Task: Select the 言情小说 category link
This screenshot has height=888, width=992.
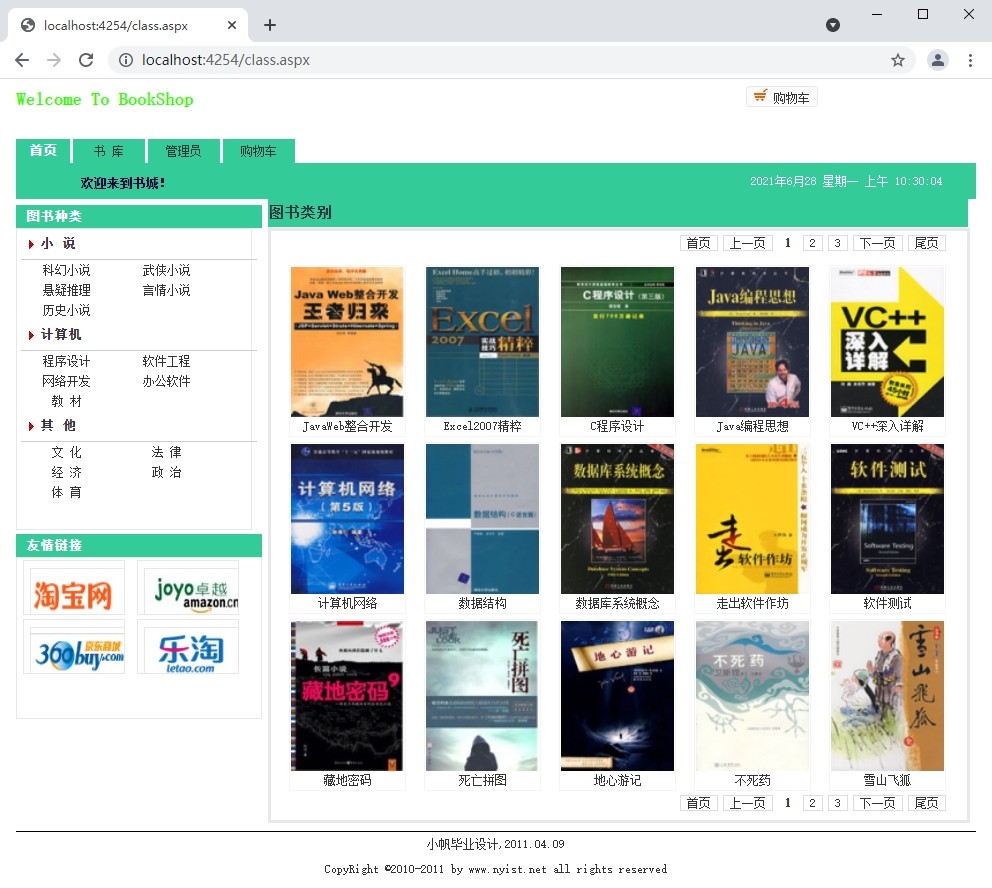Action: point(166,290)
